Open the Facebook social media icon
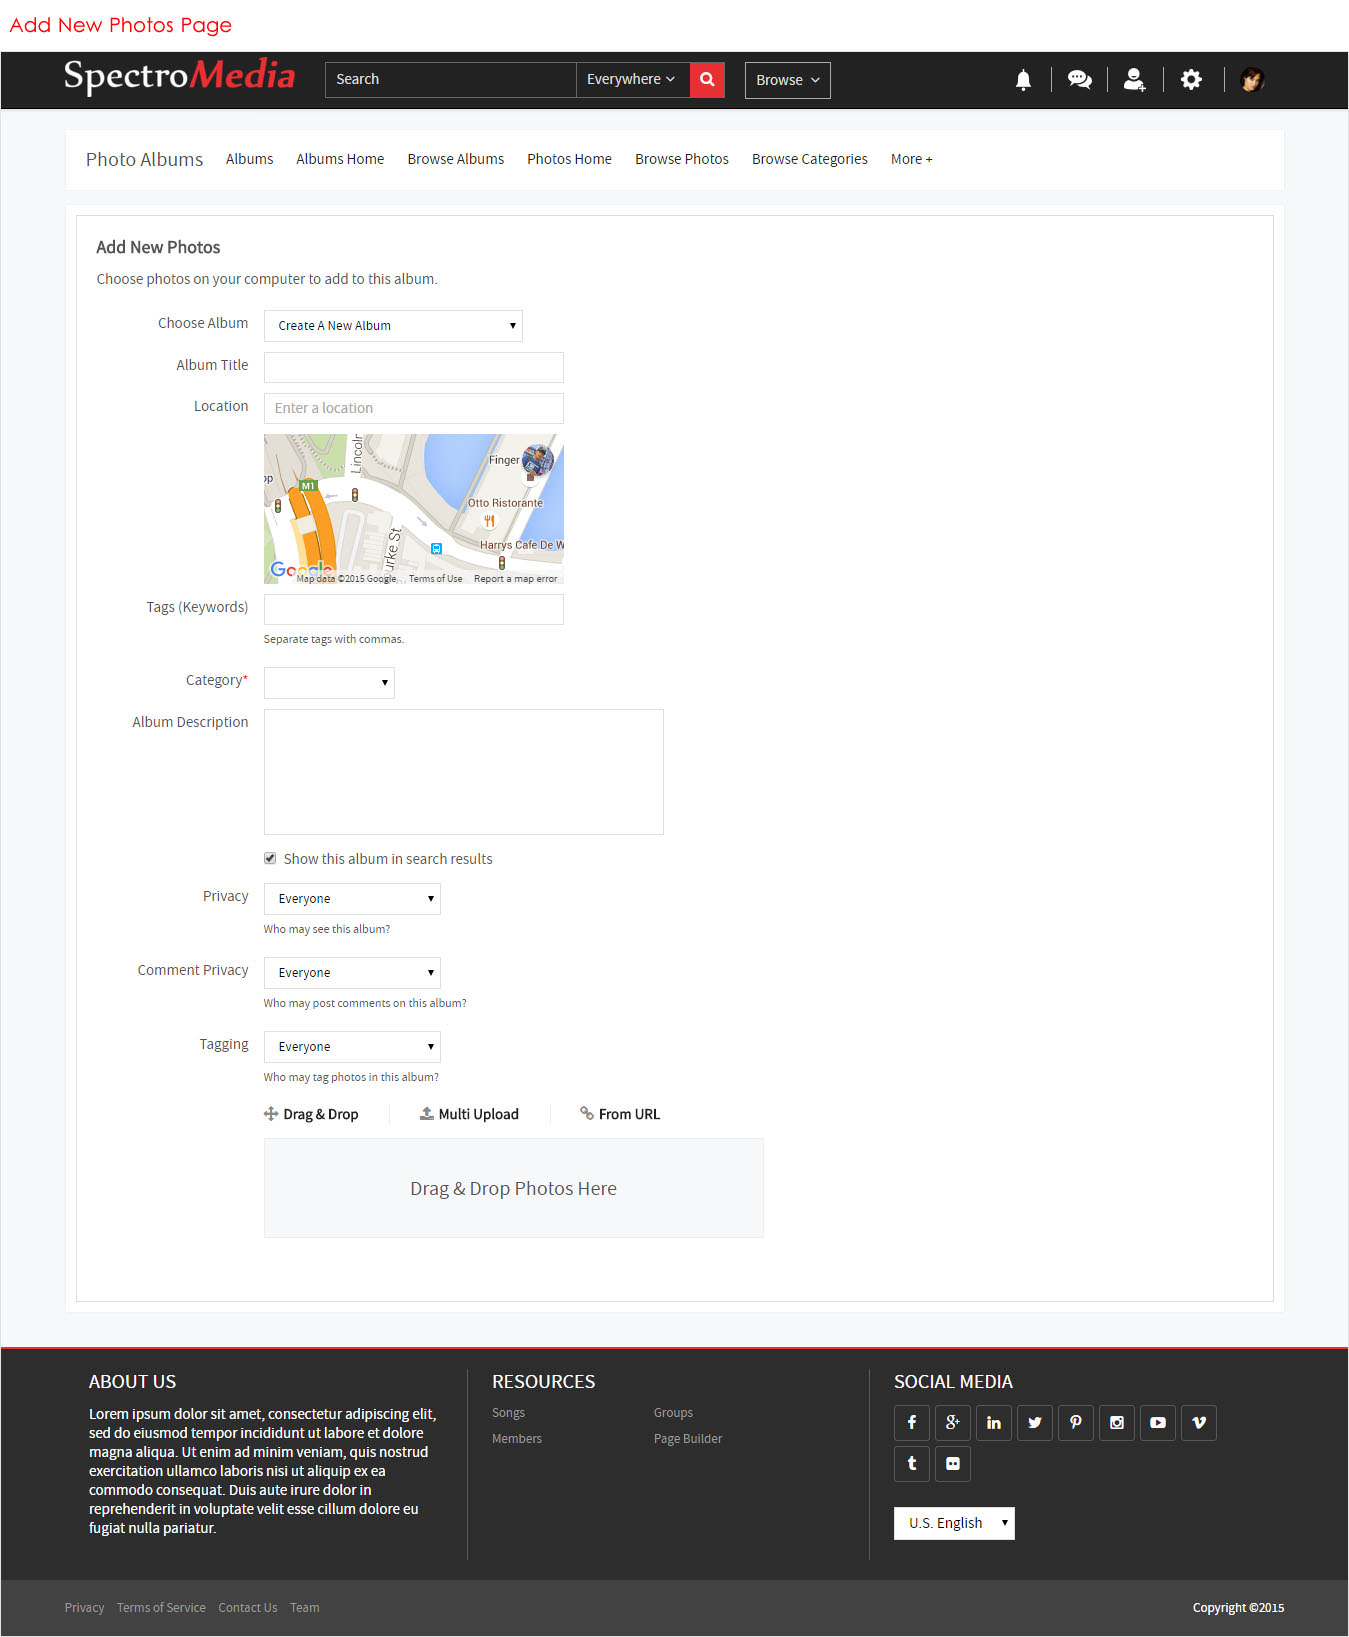This screenshot has height=1637, width=1349. click(912, 1423)
